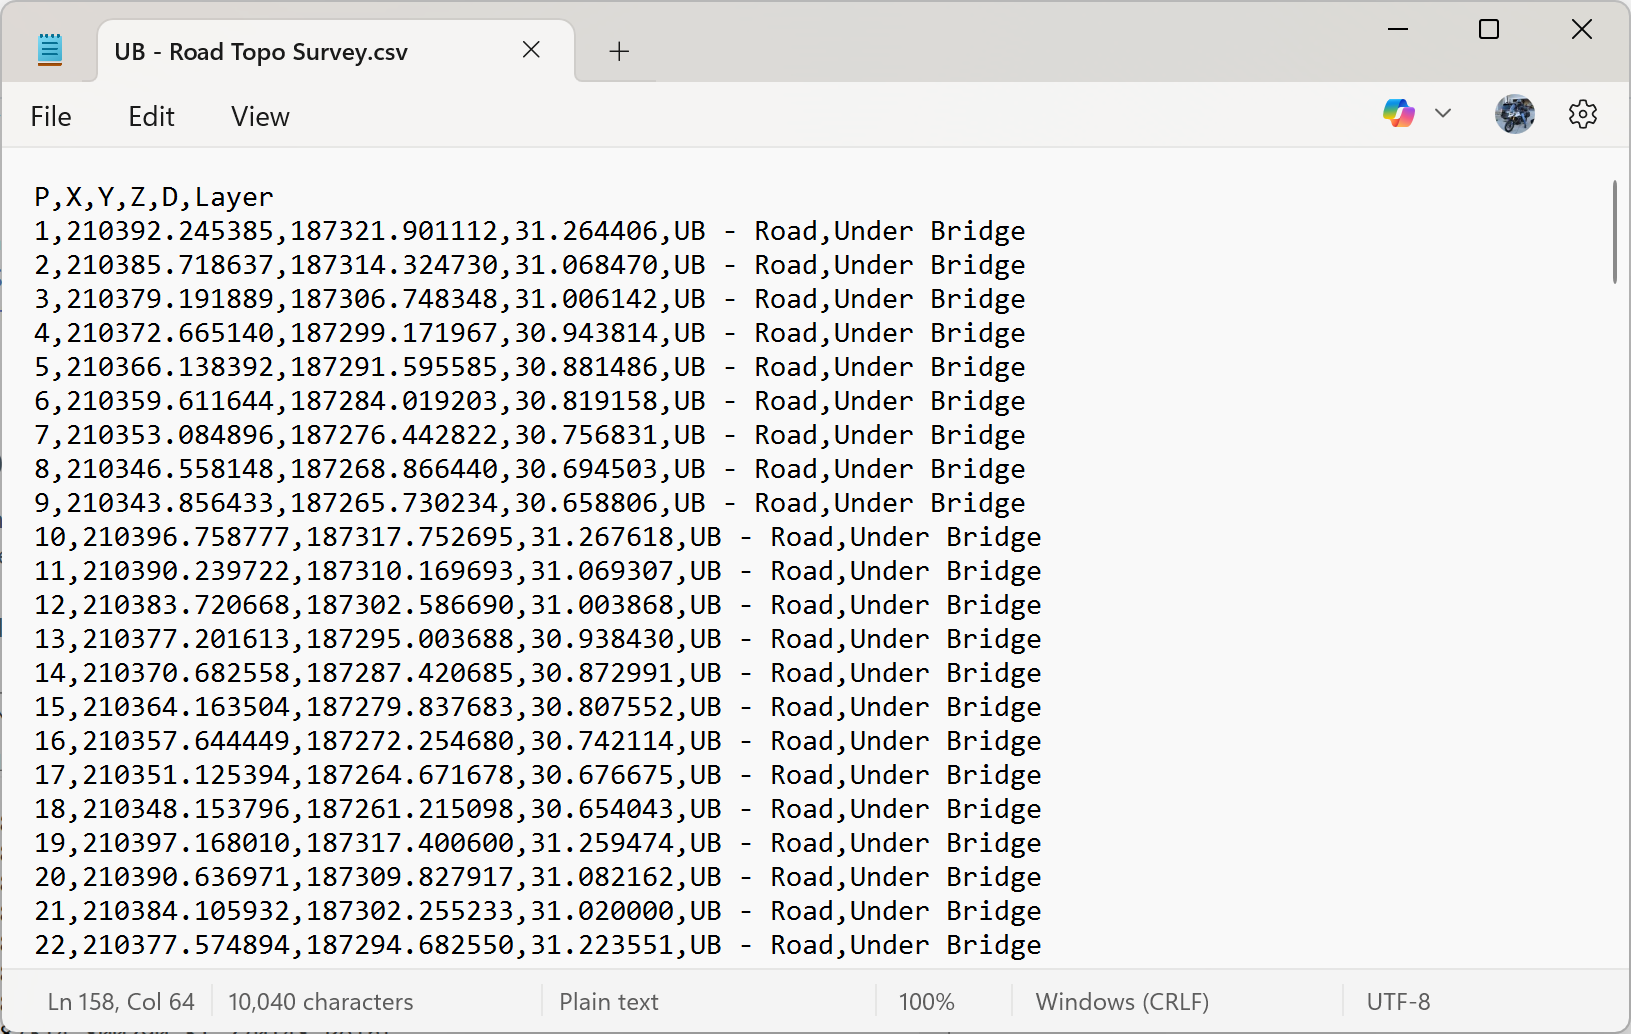The height and width of the screenshot is (1034, 1631).
Task: Click the Notepad icon in the title bar
Action: 49,47
